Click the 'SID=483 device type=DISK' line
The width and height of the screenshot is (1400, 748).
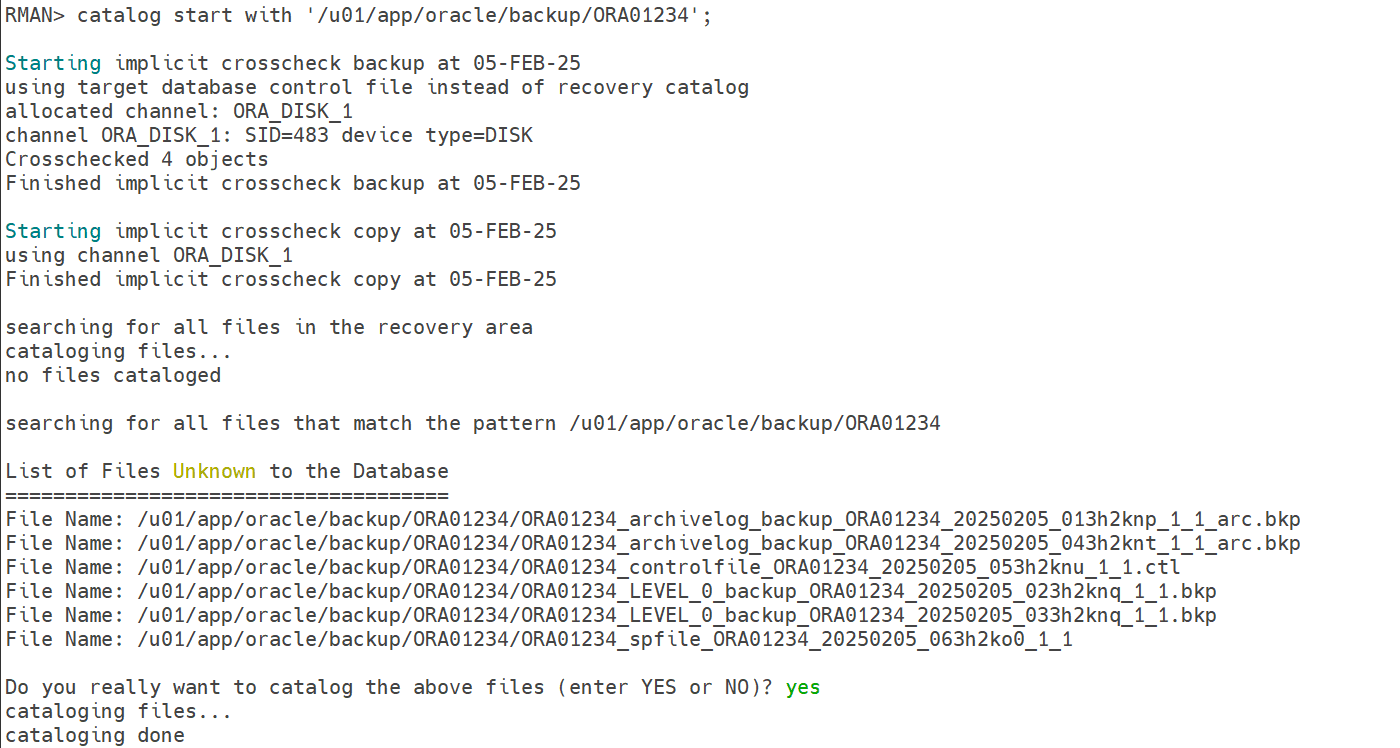click(269, 135)
